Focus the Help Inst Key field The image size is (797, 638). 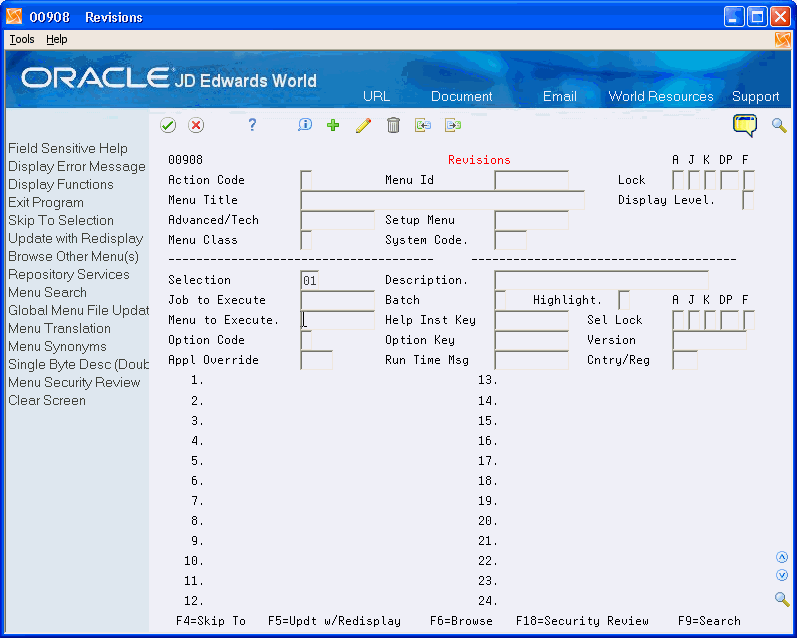point(531,320)
